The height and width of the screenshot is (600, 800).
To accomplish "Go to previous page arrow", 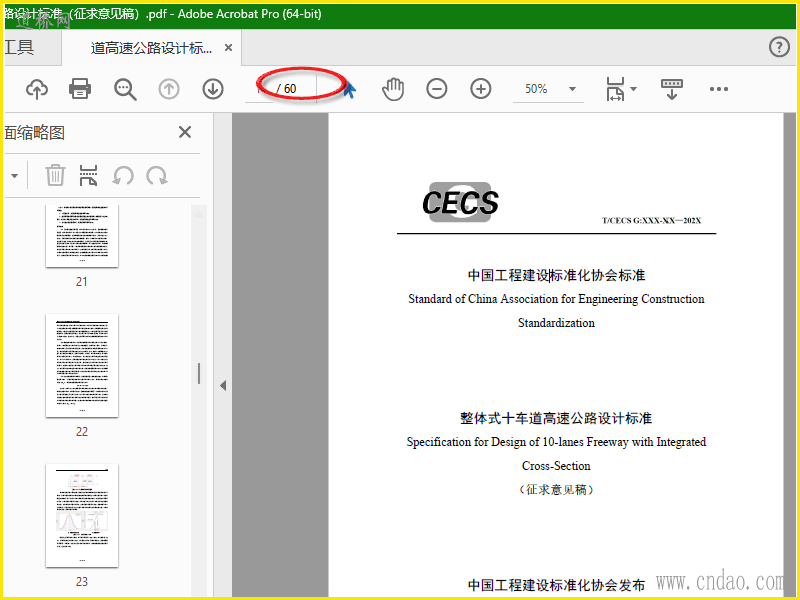I will pyautogui.click(x=169, y=89).
